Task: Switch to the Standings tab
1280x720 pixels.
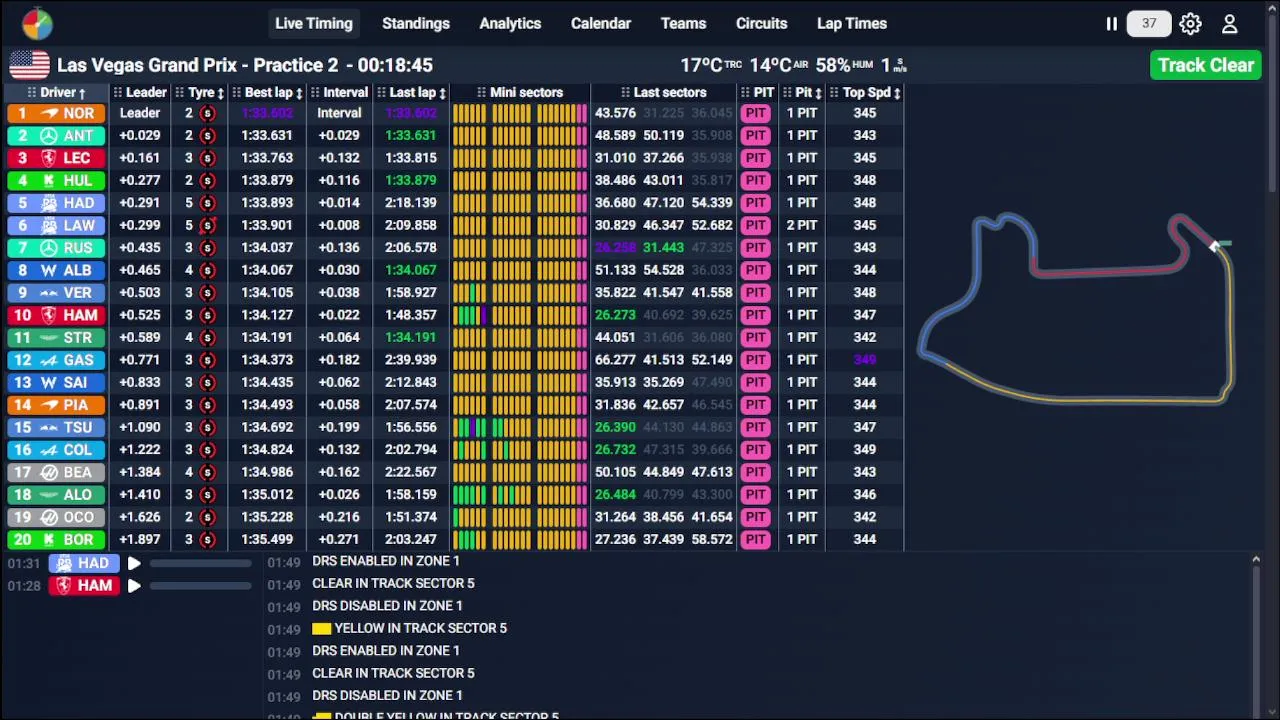Action: pyautogui.click(x=416, y=23)
